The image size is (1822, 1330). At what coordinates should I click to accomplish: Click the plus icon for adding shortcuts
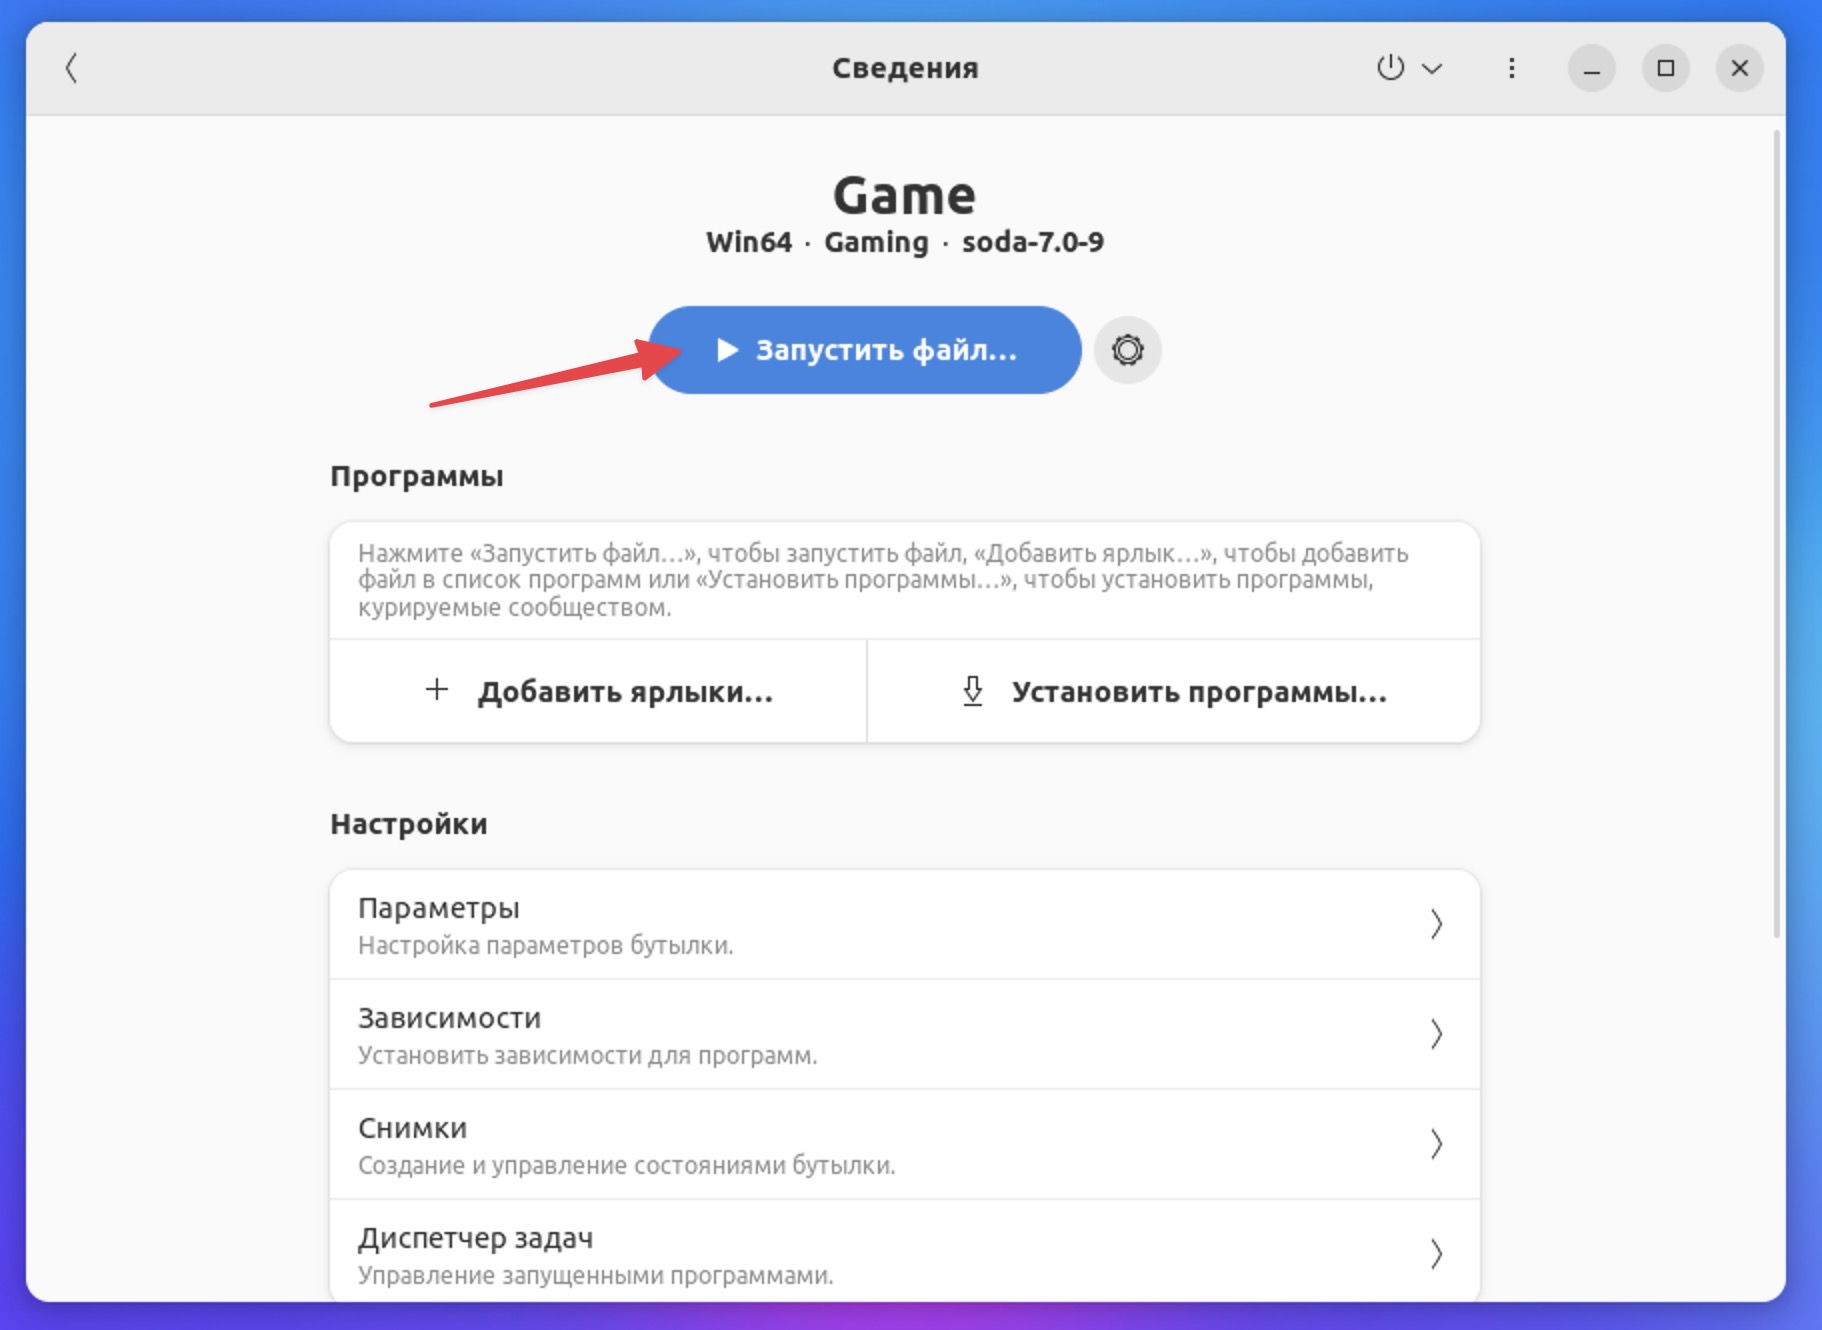click(437, 689)
